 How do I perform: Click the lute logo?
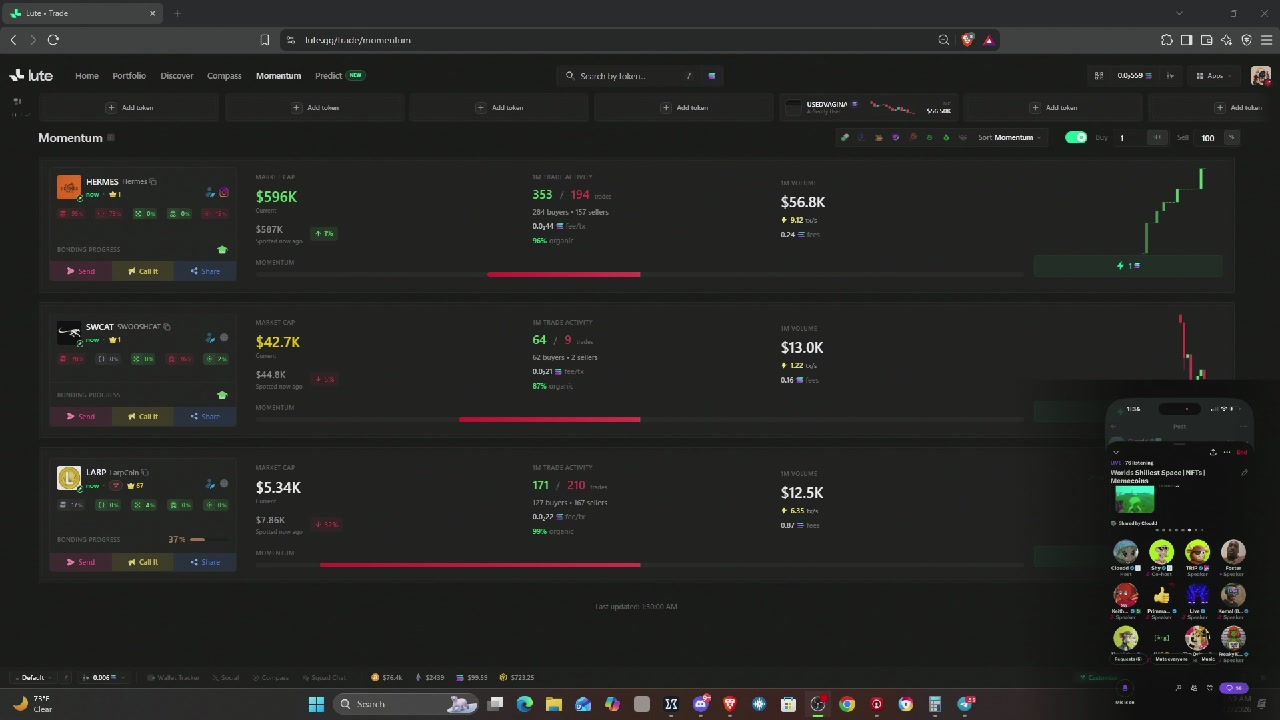click(31, 76)
